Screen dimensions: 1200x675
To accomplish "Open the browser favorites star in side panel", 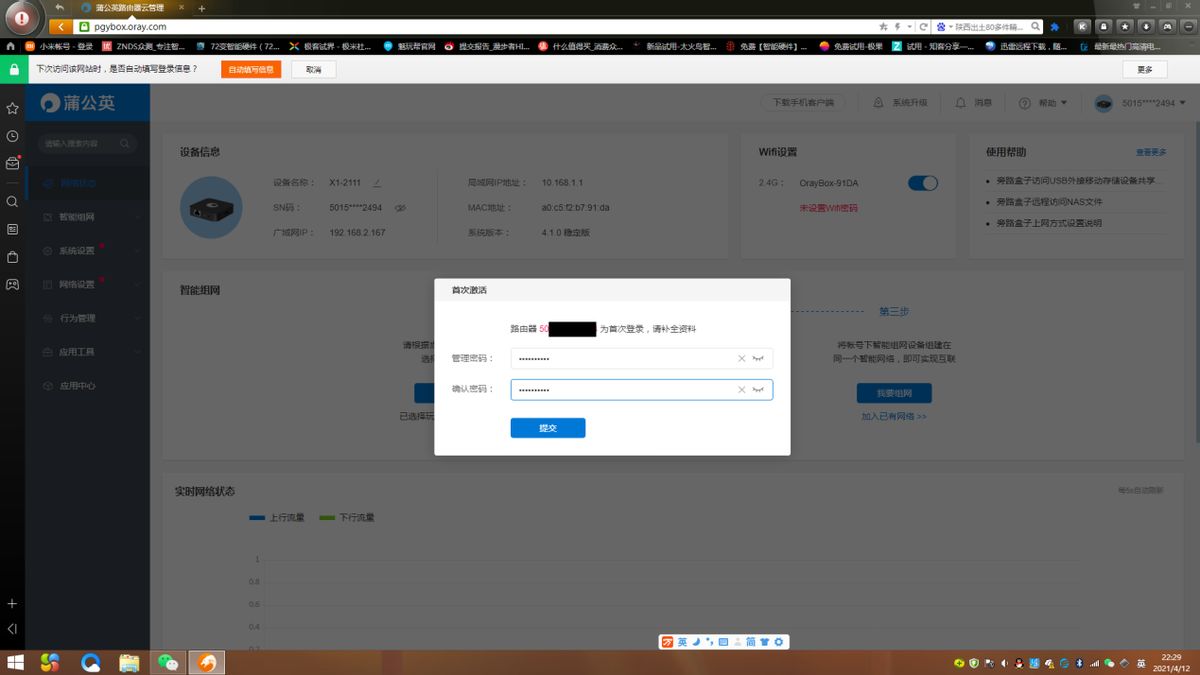I will click(12, 108).
